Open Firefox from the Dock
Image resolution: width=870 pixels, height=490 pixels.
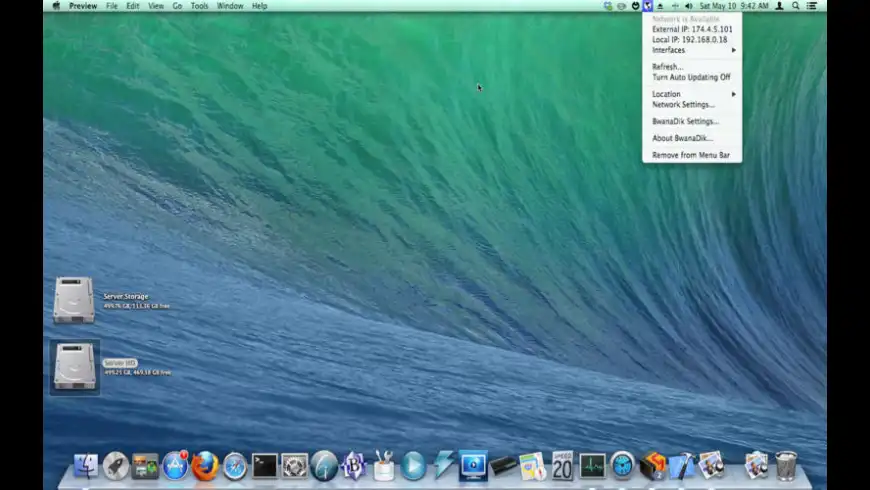tap(205, 465)
